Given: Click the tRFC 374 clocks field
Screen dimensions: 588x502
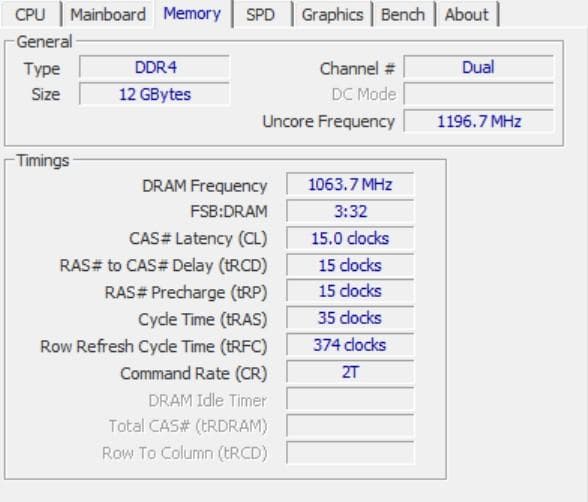Looking at the screenshot, I should tap(350, 345).
